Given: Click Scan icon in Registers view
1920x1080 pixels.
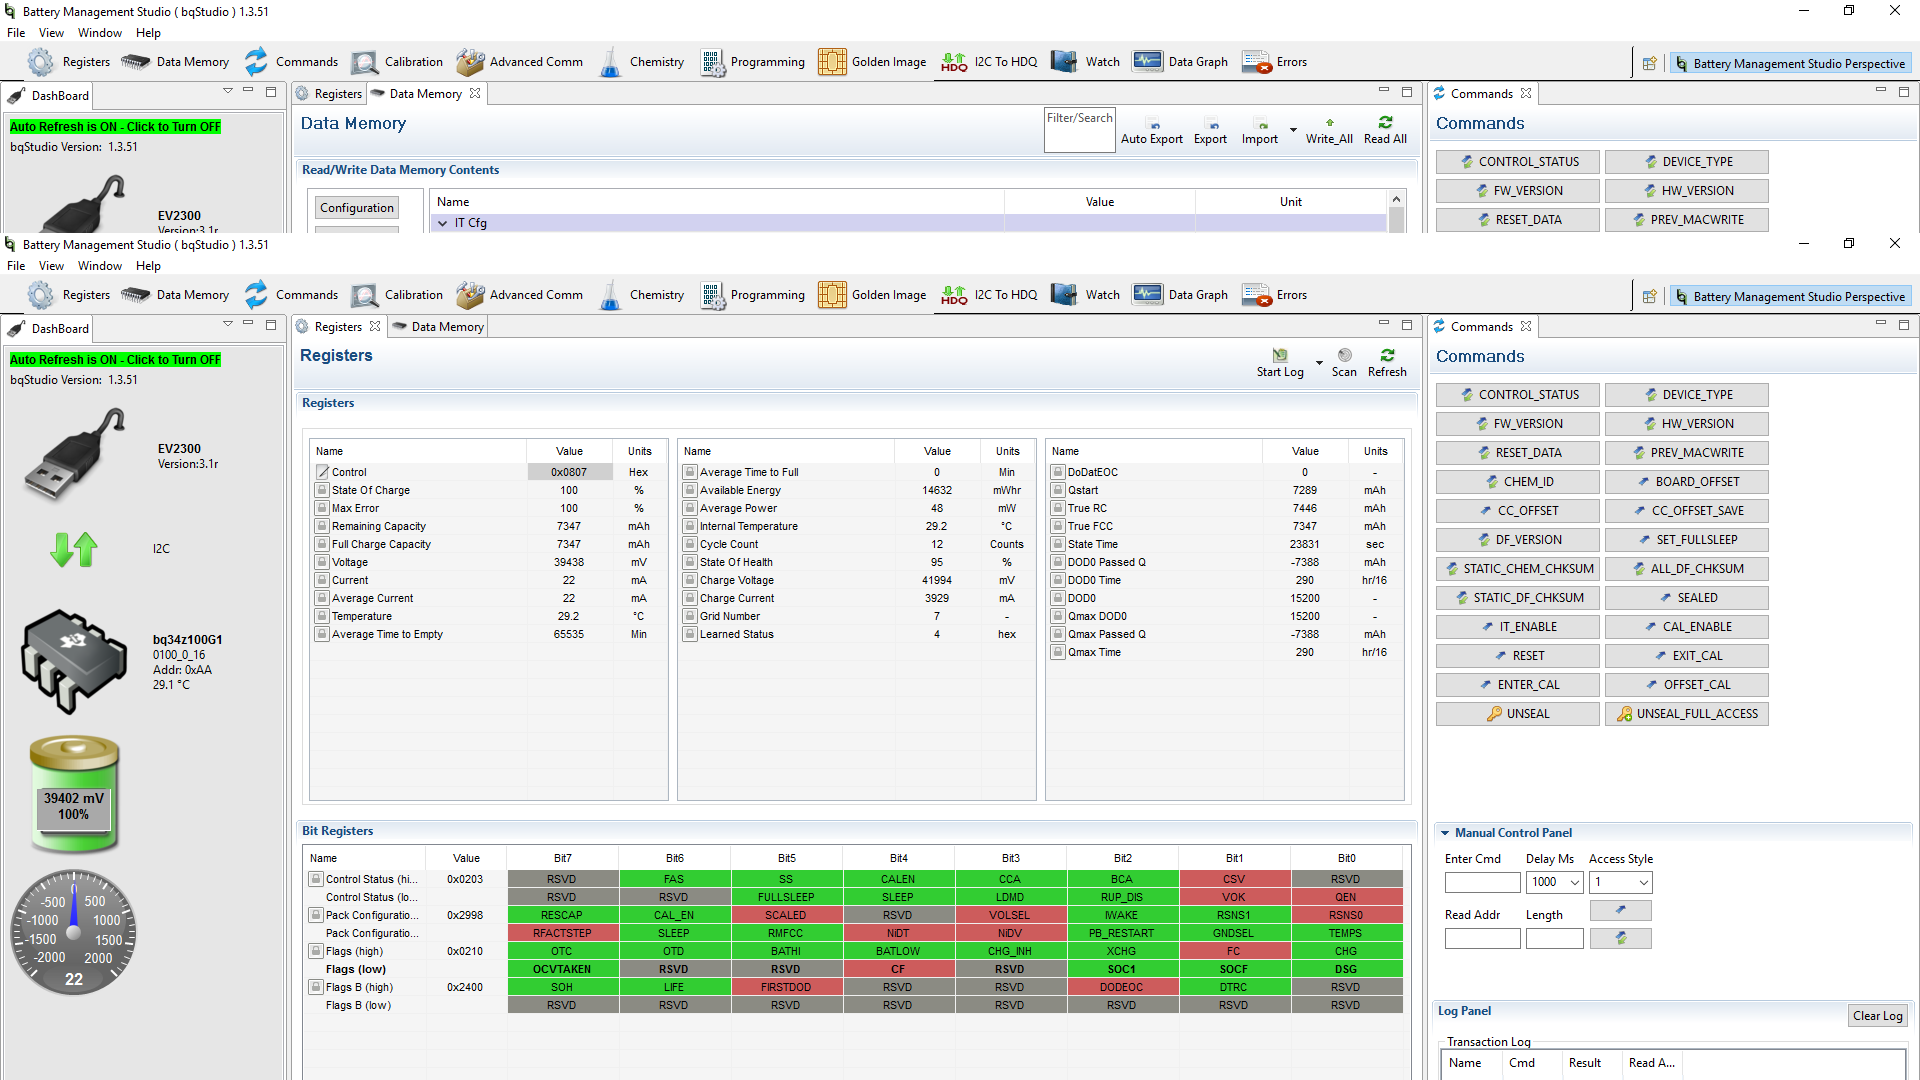Looking at the screenshot, I should coord(1345,355).
